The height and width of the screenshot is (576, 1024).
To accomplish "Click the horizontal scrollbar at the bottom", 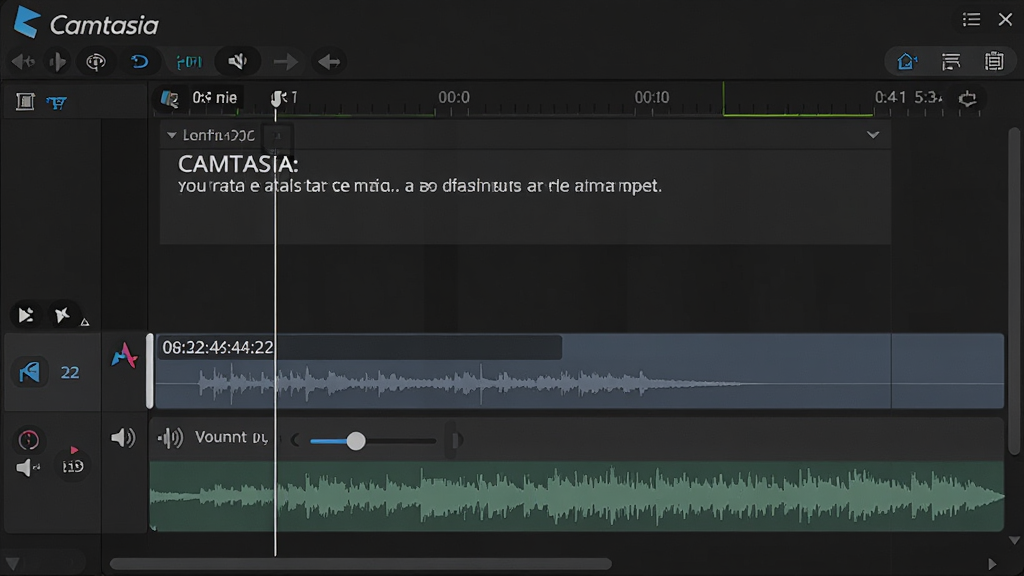I will (360, 563).
